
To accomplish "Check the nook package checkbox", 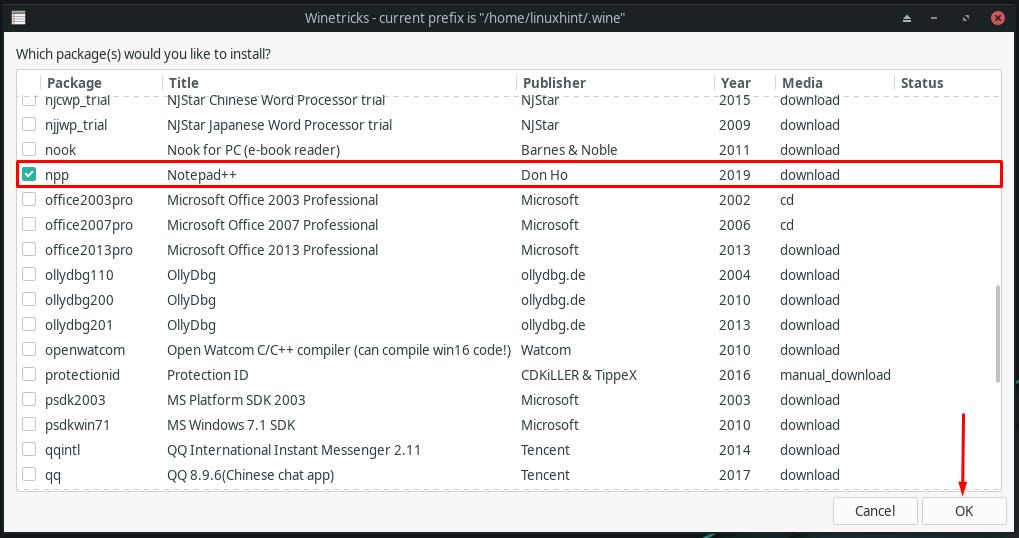I will (x=29, y=149).
